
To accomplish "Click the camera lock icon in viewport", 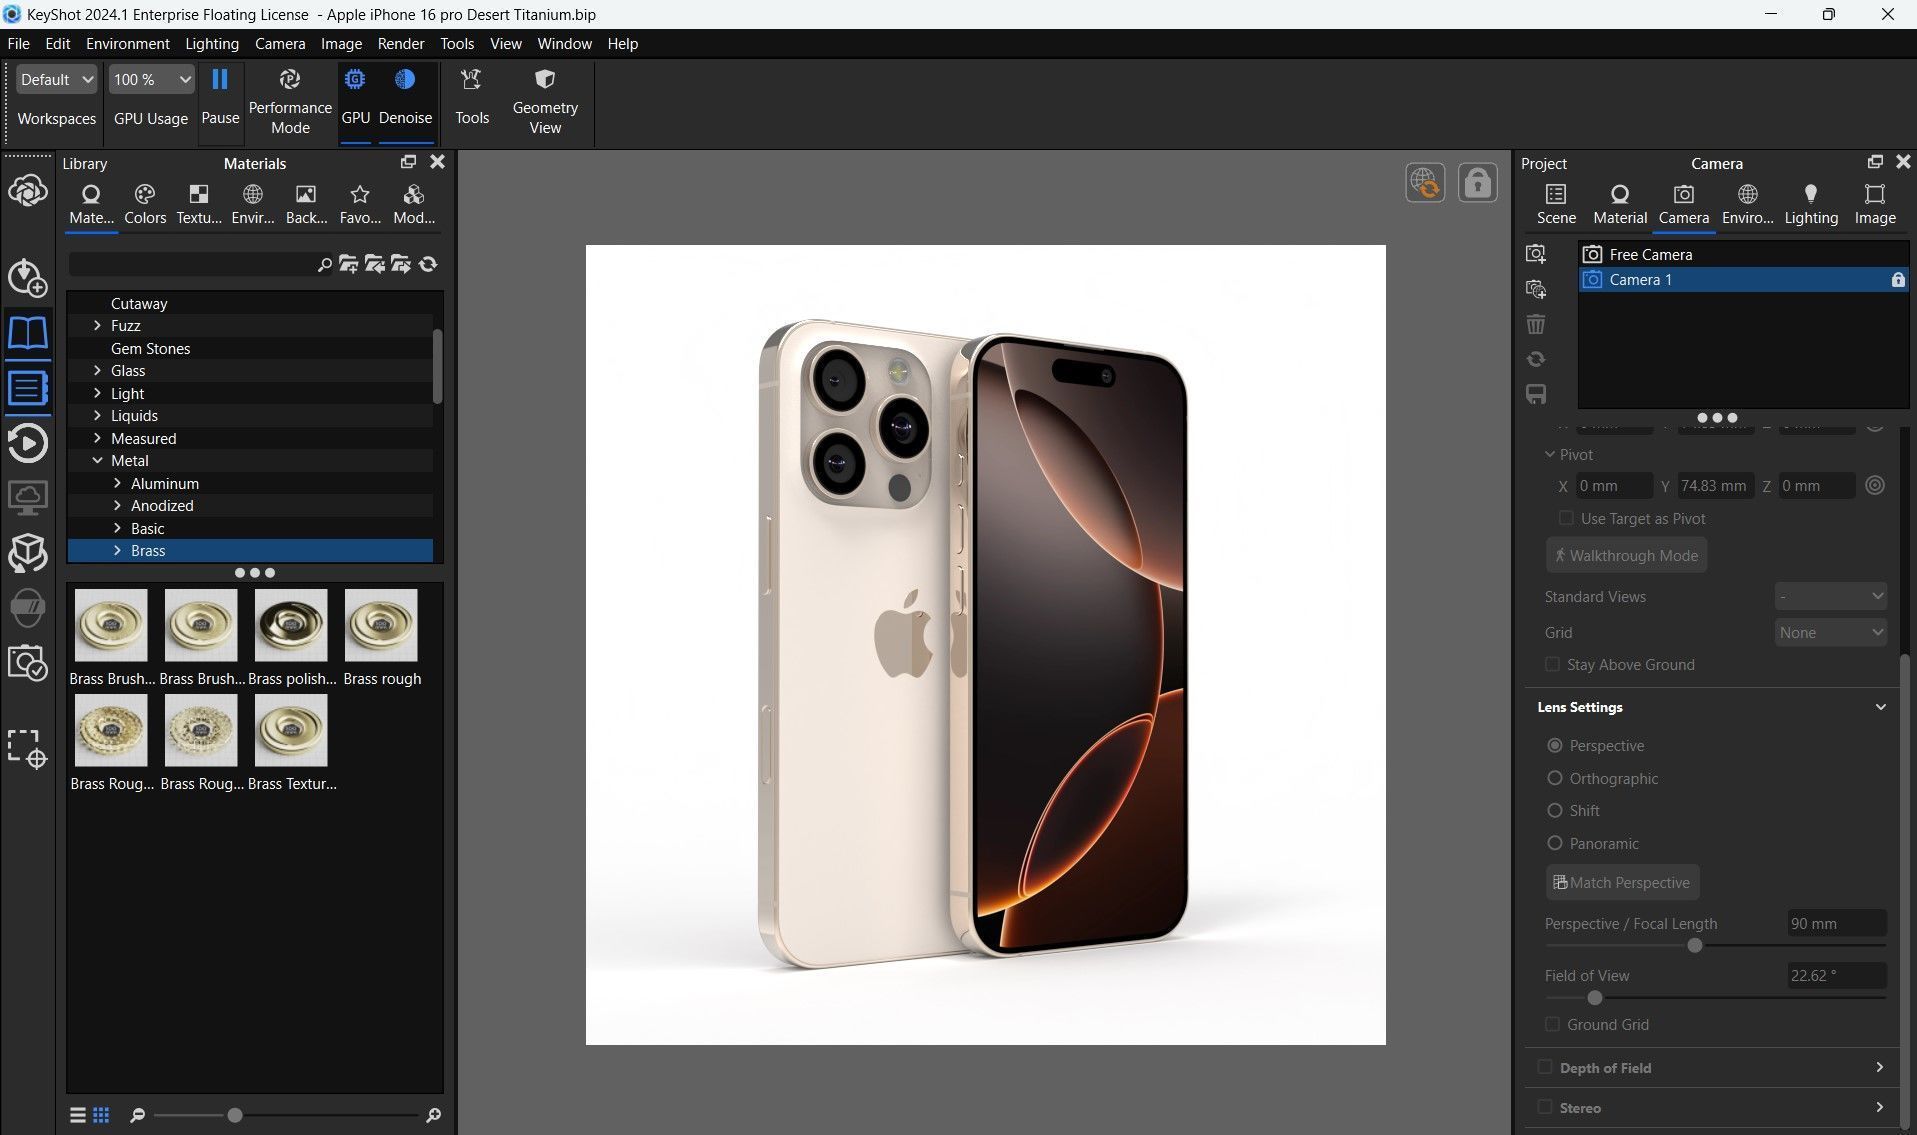I will [x=1477, y=183].
